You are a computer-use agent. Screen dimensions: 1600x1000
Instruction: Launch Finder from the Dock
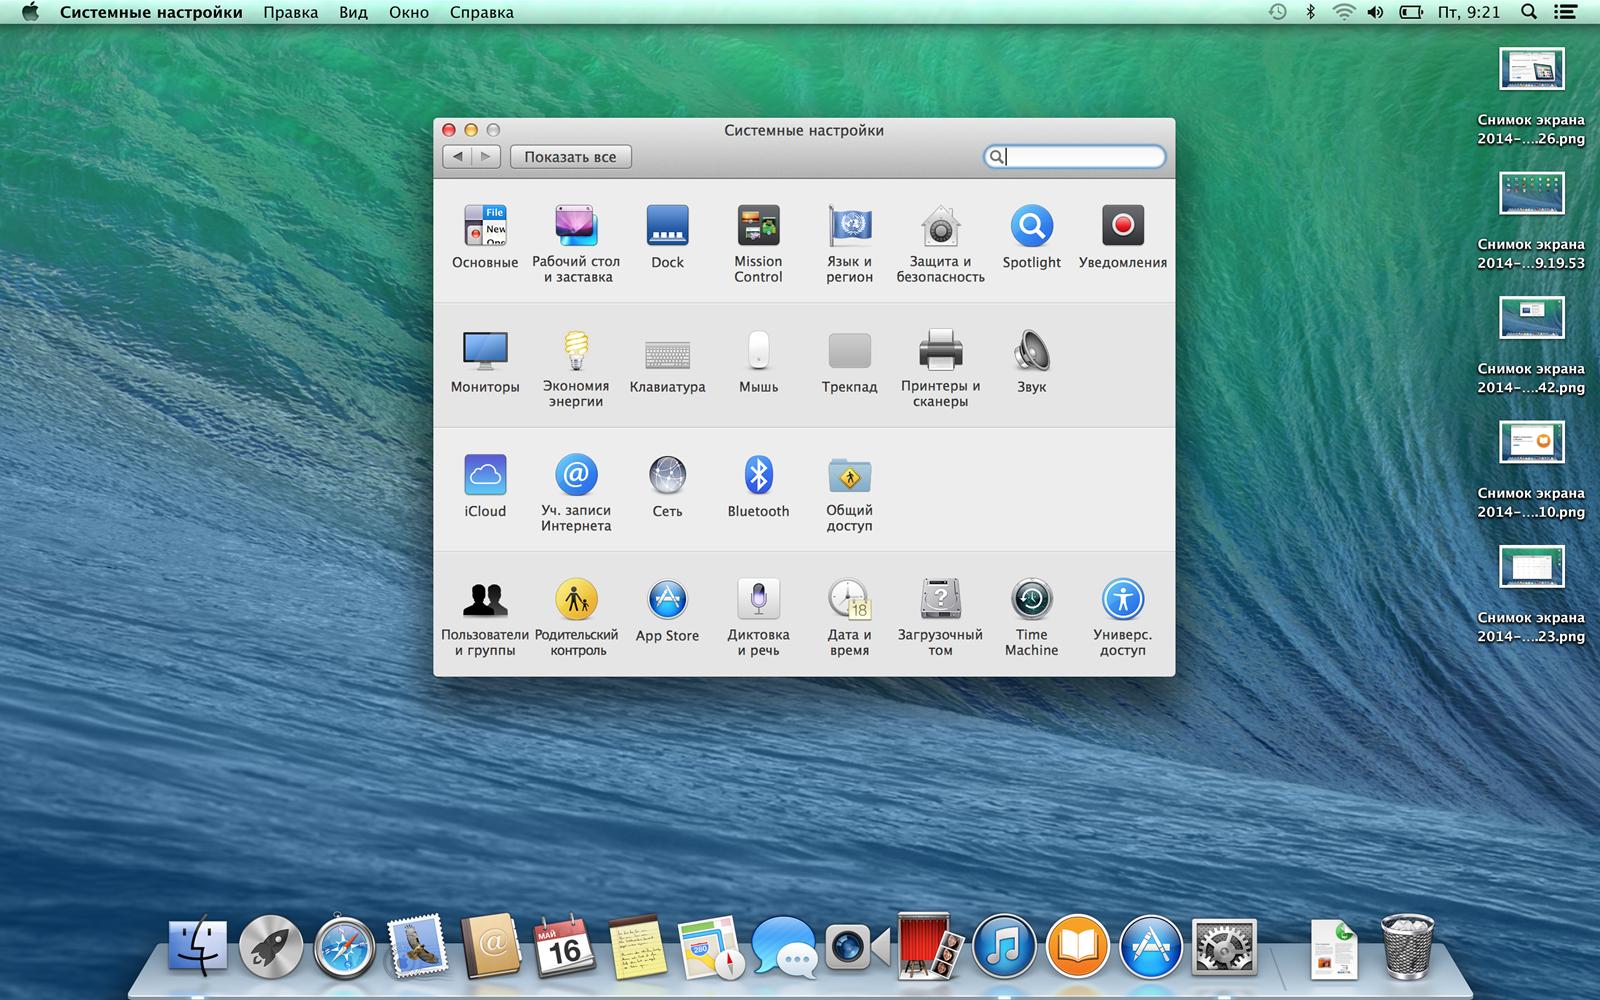pyautogui.click(x=197, y=946)
